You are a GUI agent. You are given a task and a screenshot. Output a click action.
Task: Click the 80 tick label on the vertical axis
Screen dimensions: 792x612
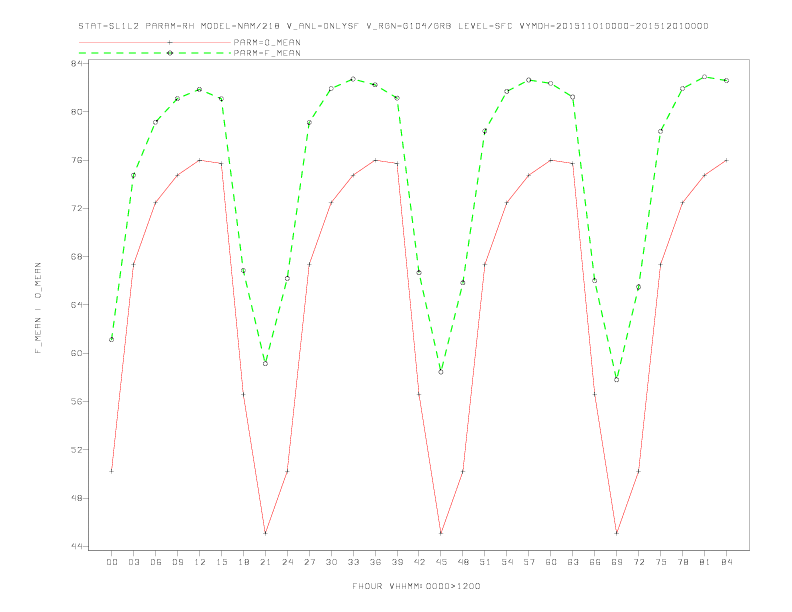(x=77, y=112)
